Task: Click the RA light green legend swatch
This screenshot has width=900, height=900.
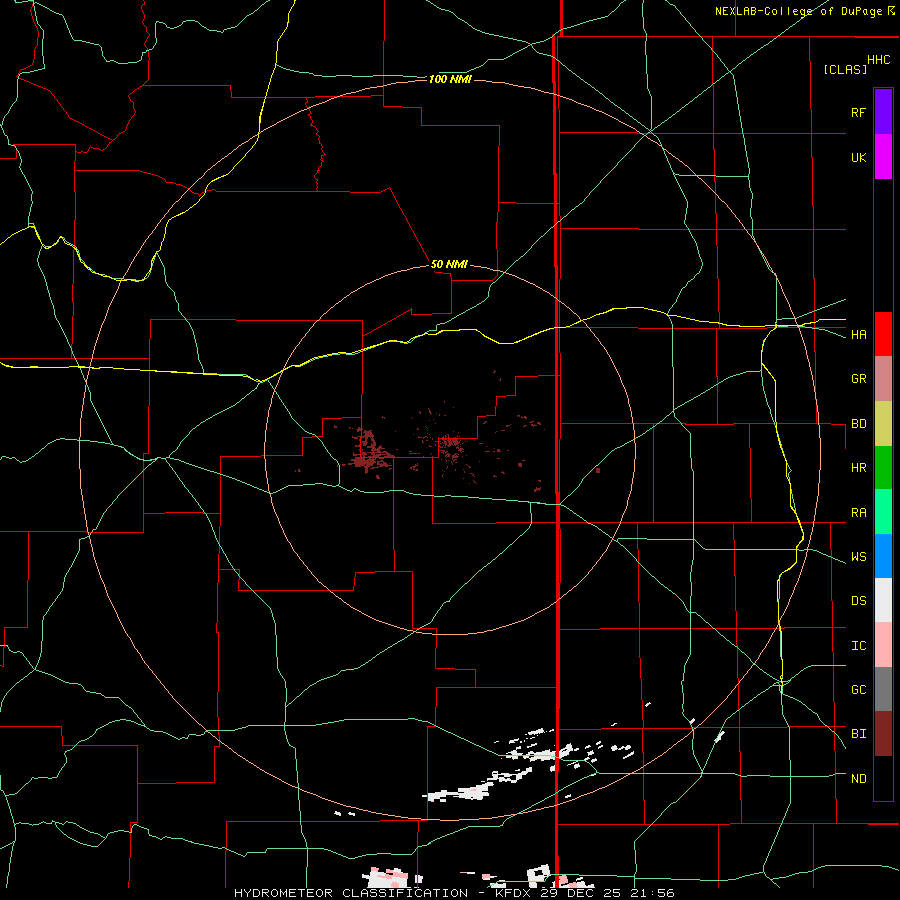Action: coord(883,512)
